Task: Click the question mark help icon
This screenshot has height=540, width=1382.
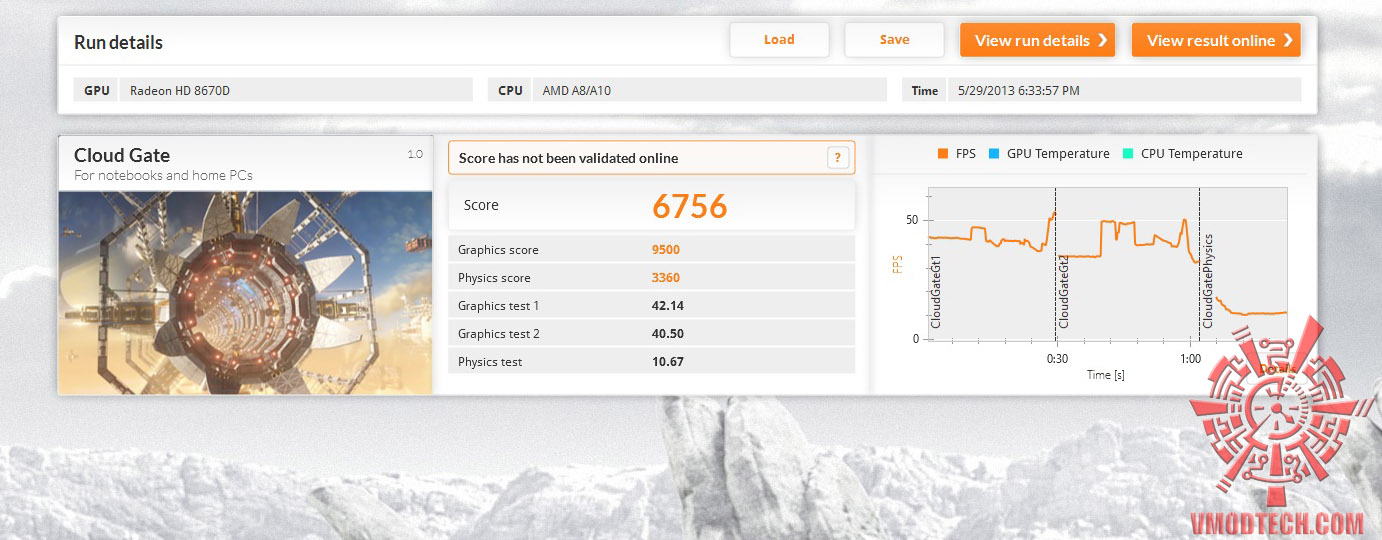Action: point(839,158)
